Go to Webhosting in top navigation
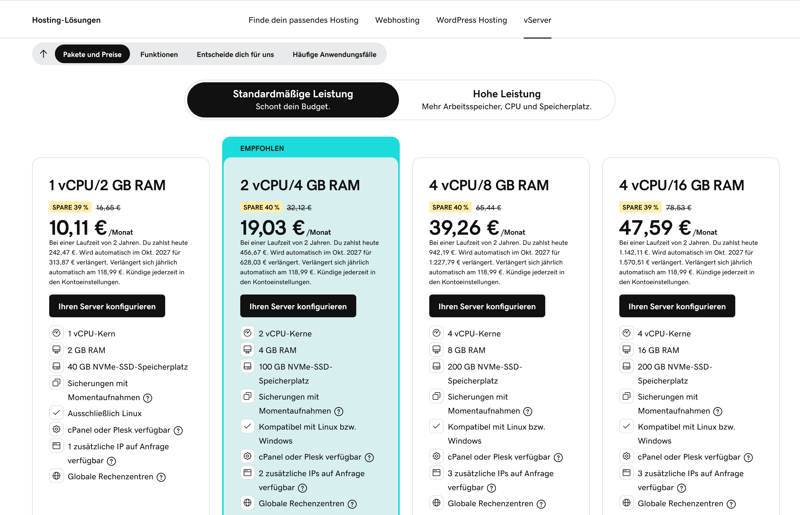800x515 pixels. (x=397, y=20)
